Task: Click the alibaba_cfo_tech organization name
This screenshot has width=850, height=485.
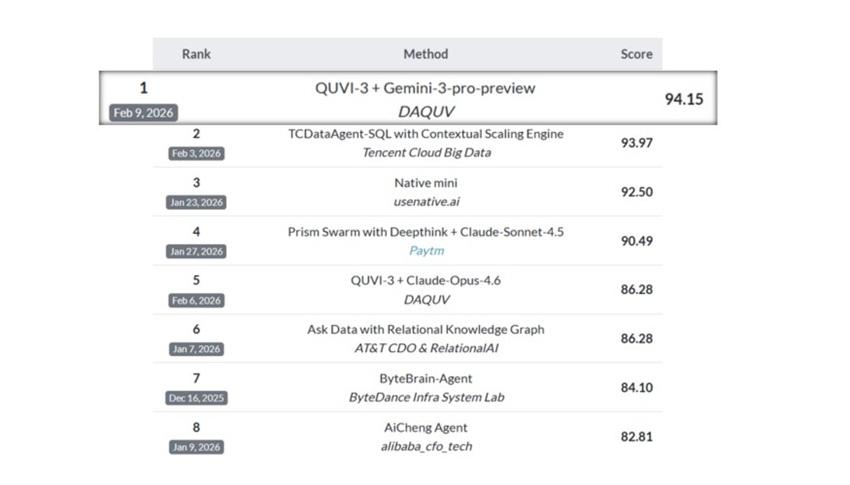Action: pyautogui.click(x=425, y=446)
